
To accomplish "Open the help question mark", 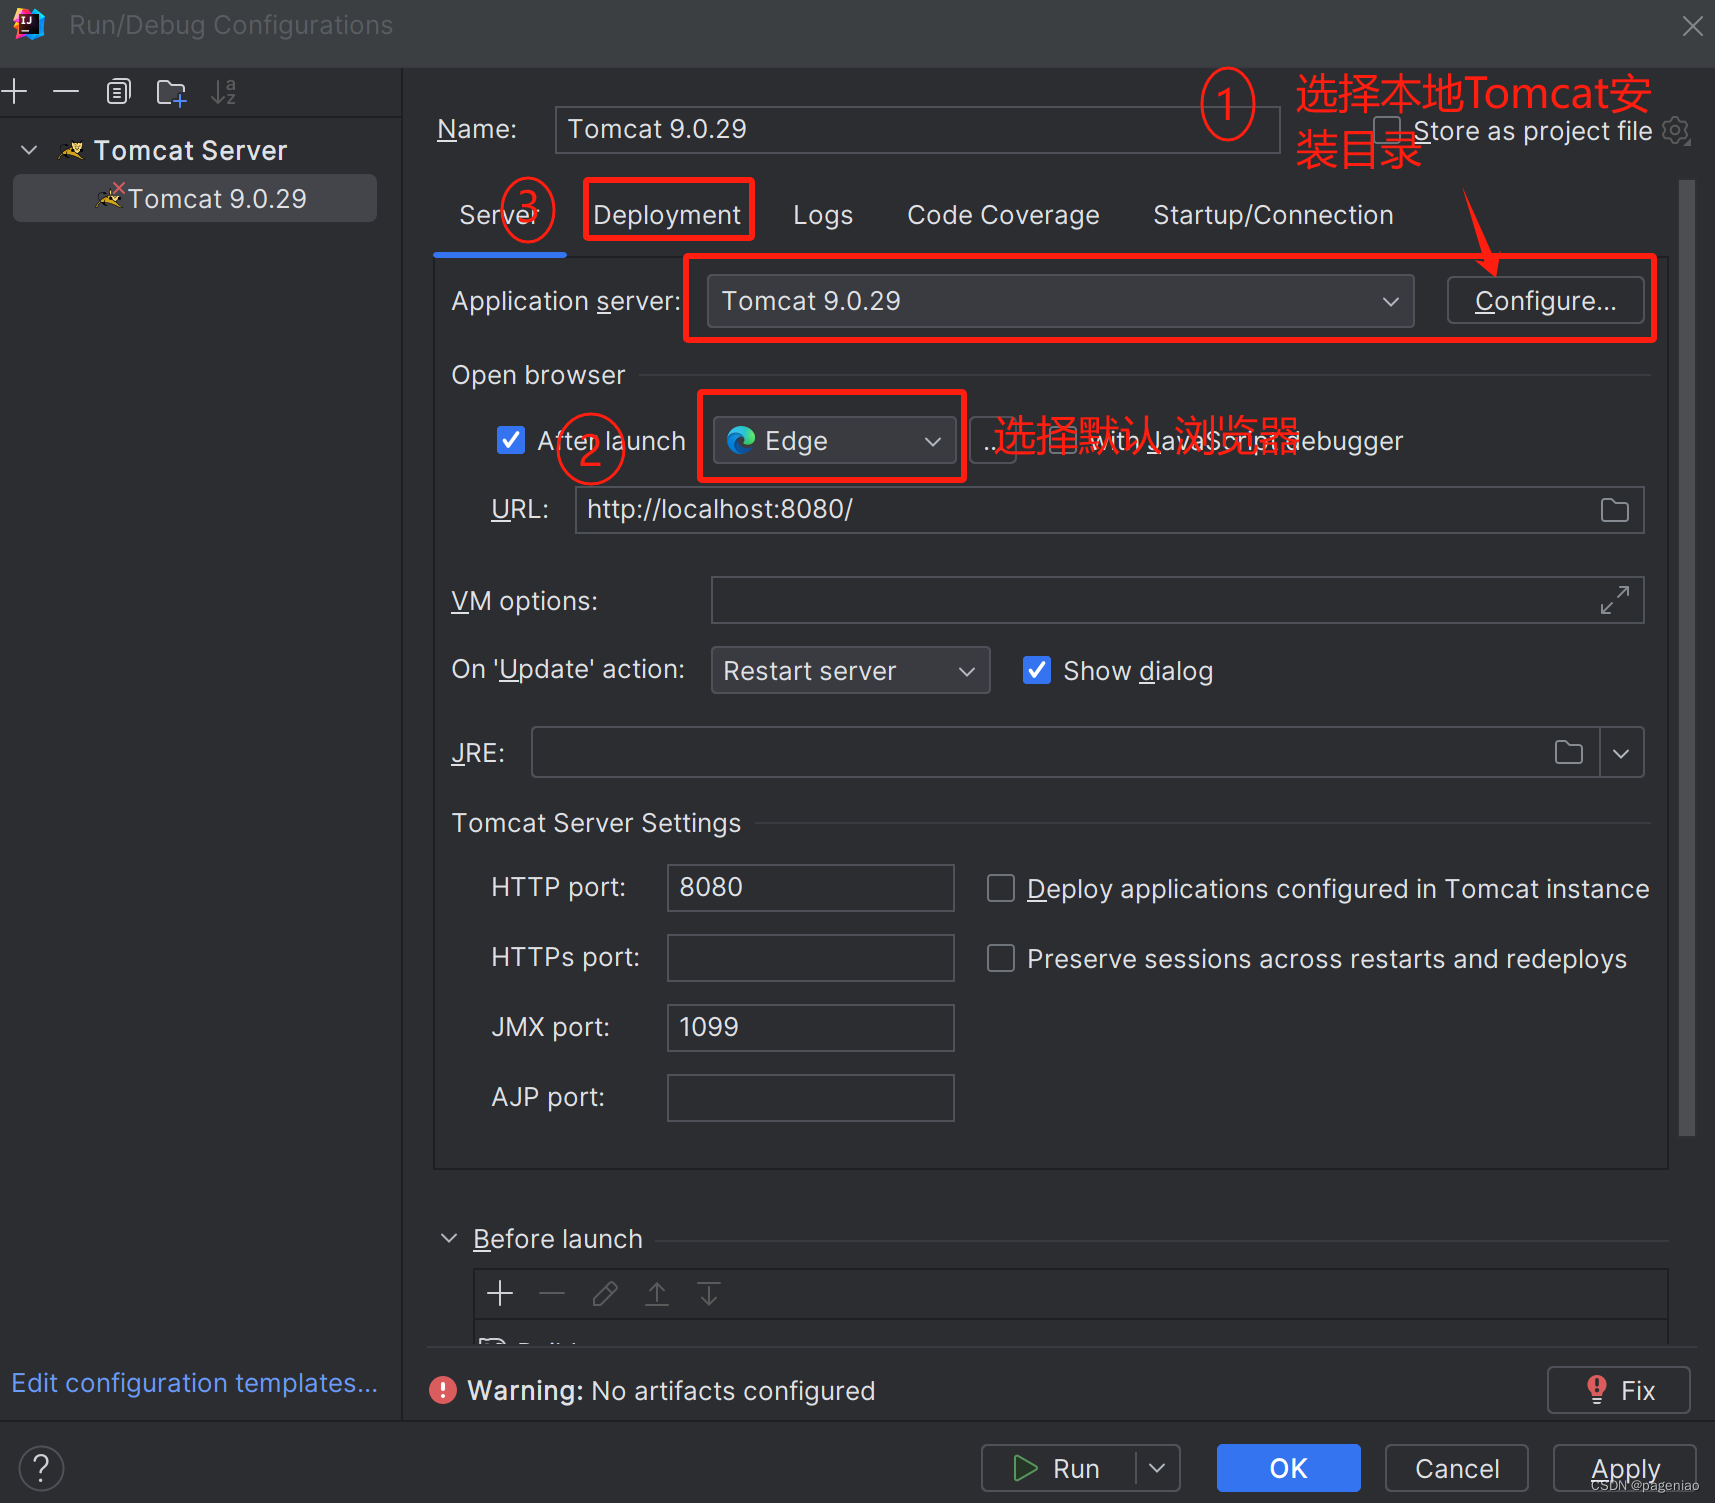I will [41, 1468].
